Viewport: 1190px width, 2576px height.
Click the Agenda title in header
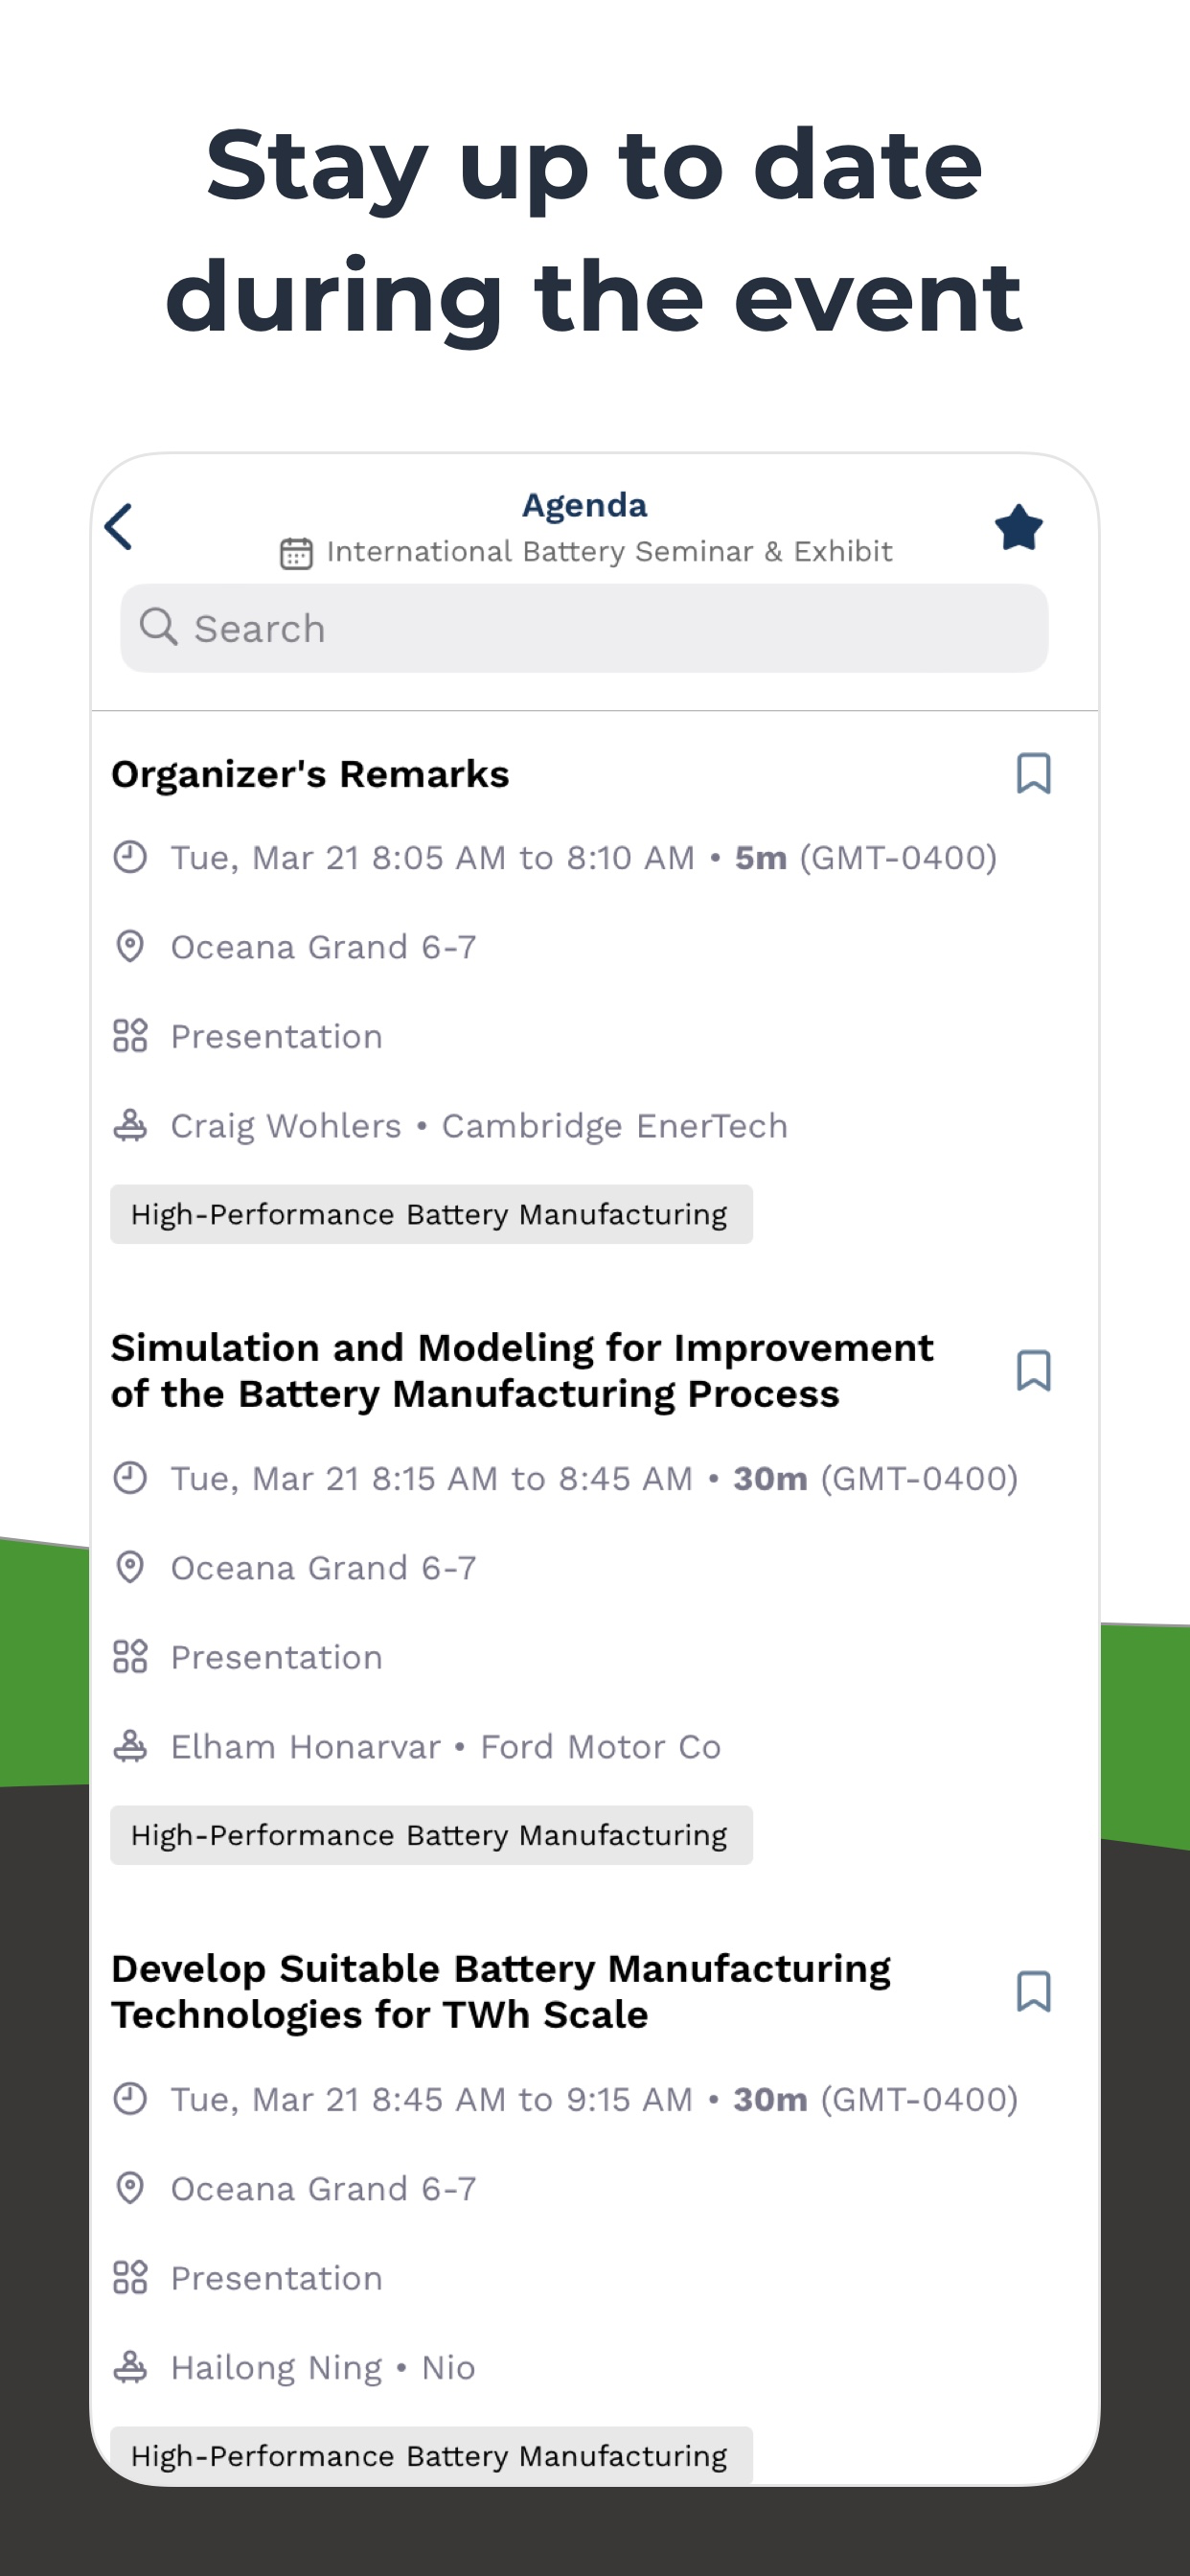tap(585, 506)
